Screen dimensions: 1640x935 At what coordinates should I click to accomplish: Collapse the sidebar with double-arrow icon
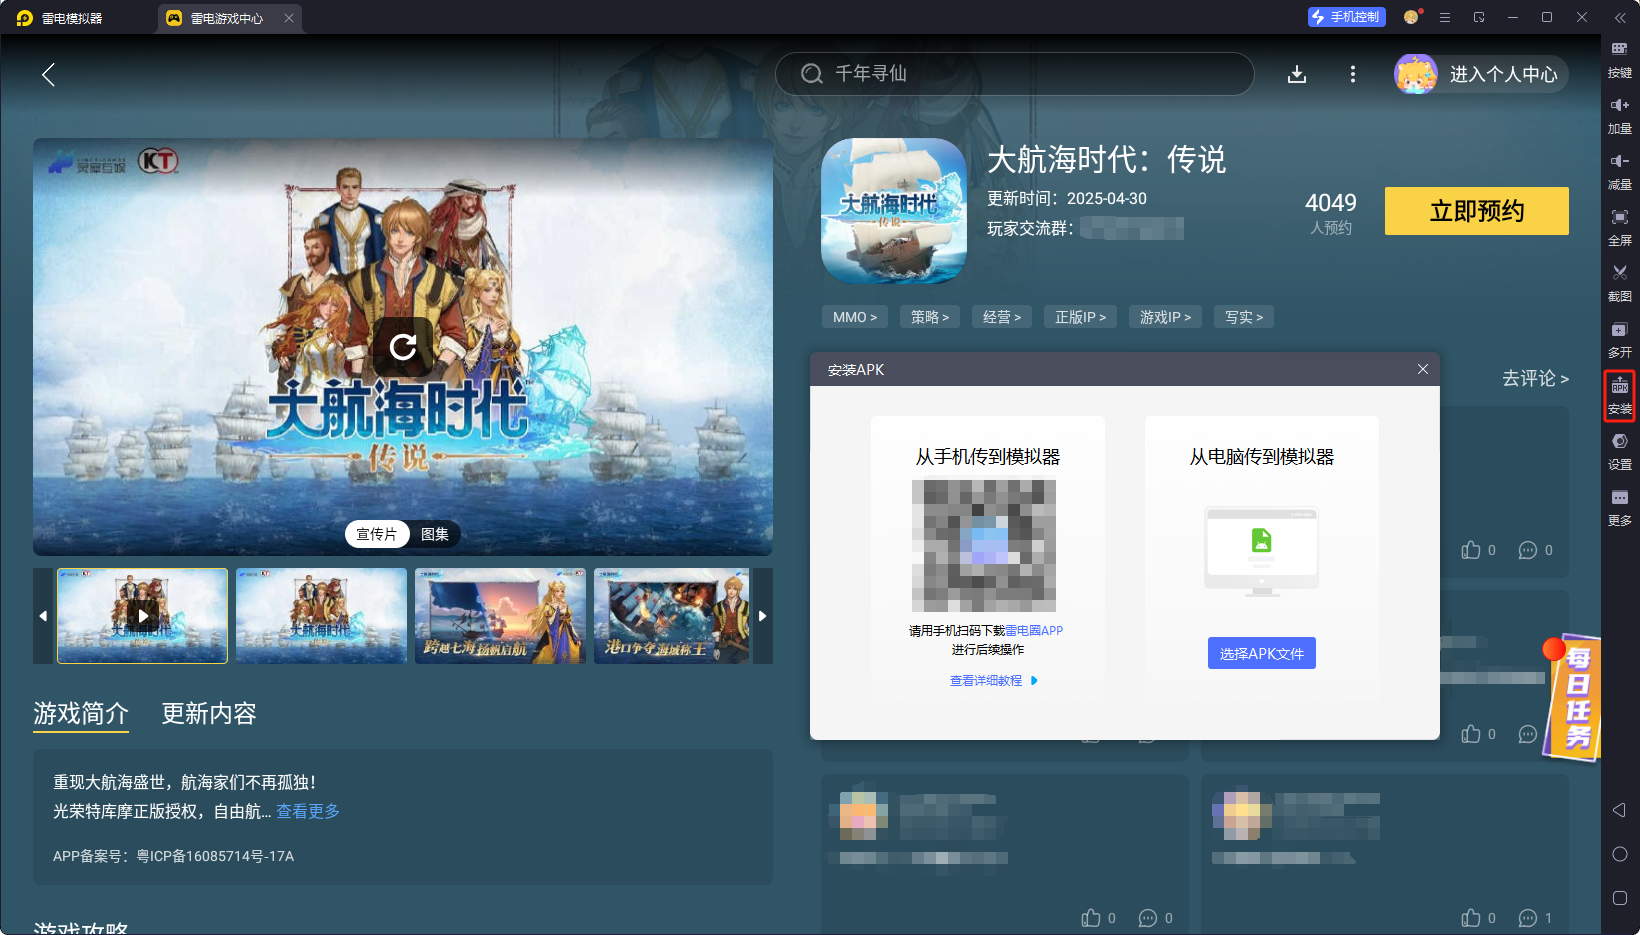coord(1620,18)
